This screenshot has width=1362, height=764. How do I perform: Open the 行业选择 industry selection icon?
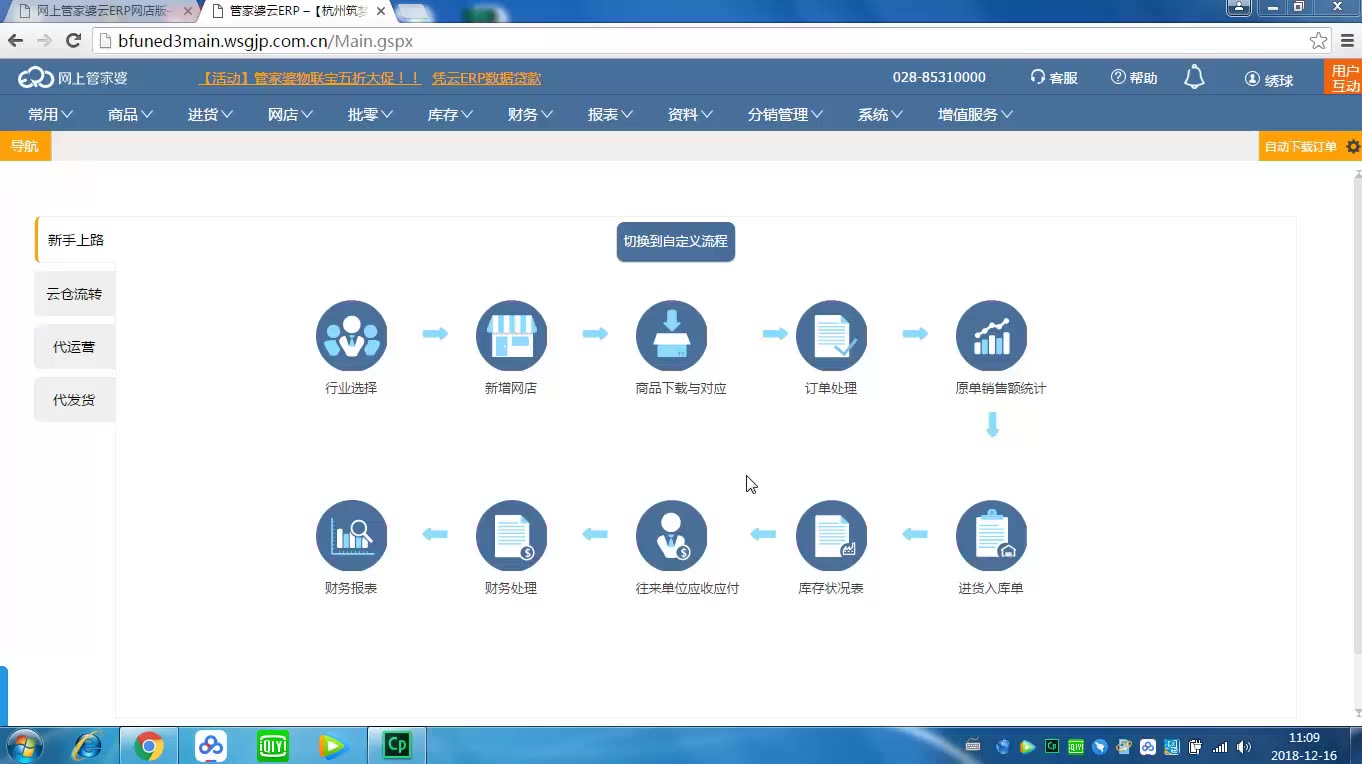pos(351,336)
